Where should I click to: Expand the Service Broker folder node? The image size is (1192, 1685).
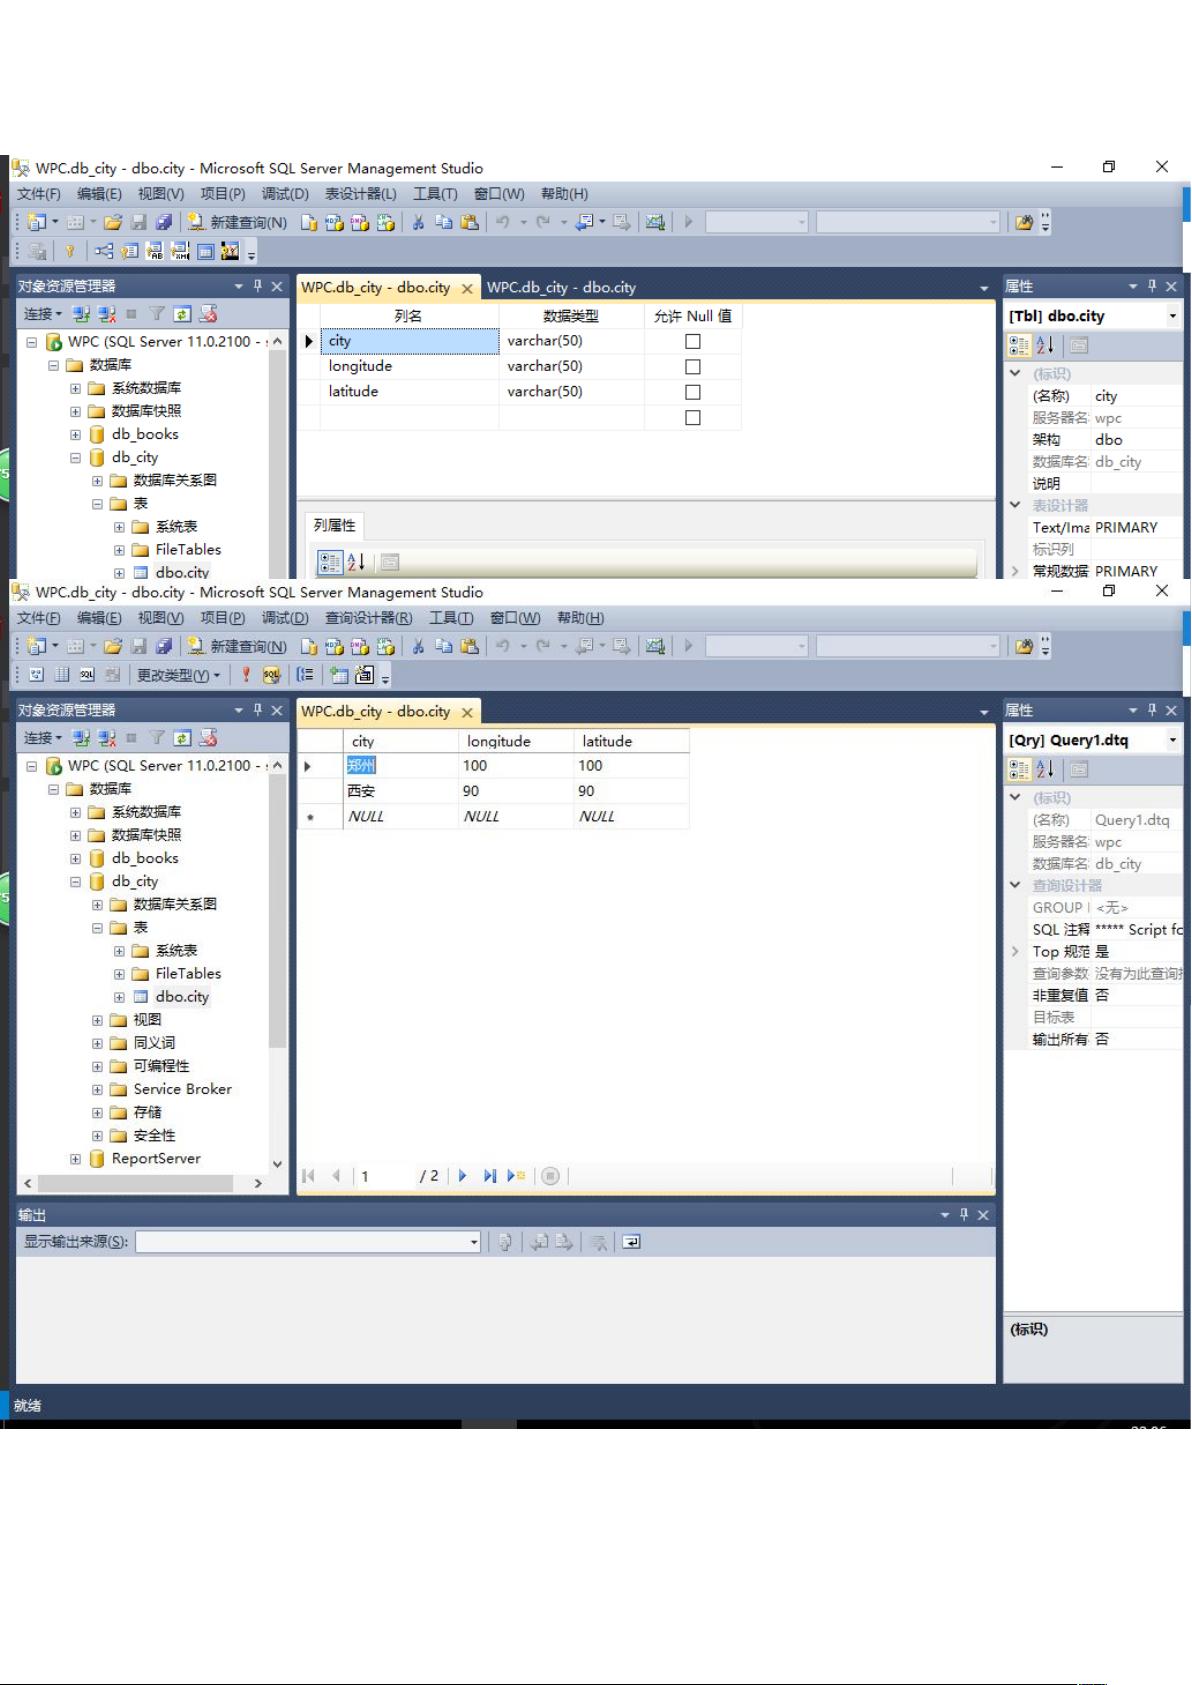point(97,1089)
